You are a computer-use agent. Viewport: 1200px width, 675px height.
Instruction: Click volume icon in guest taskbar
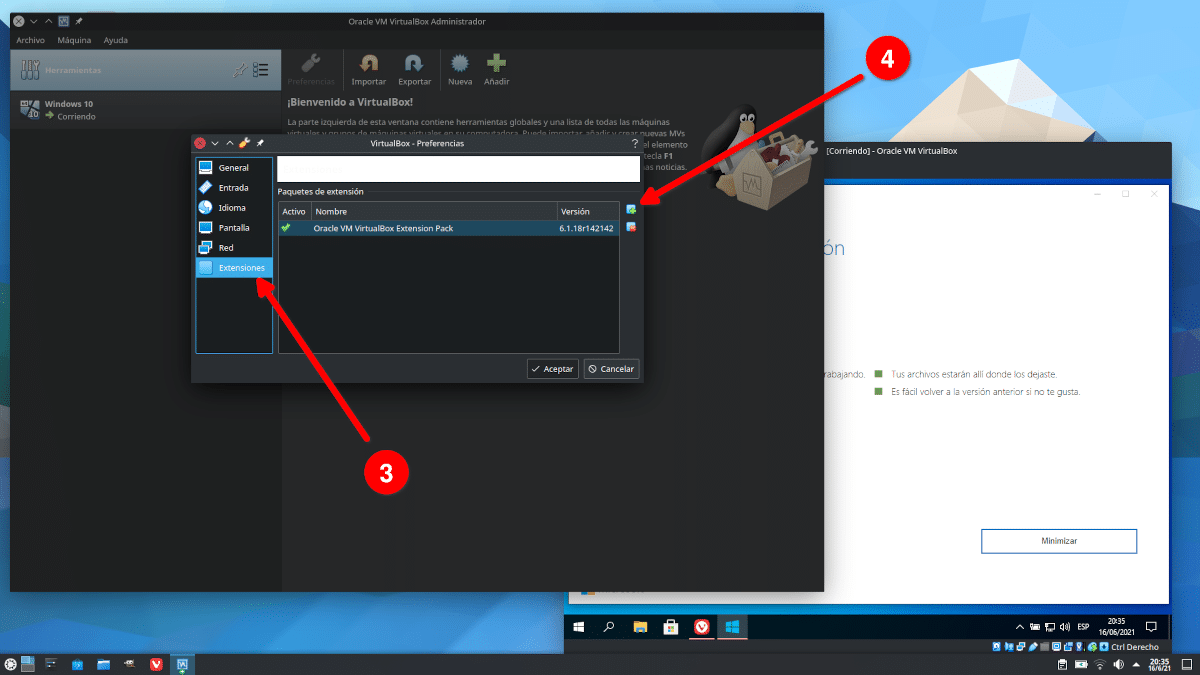1063,627
